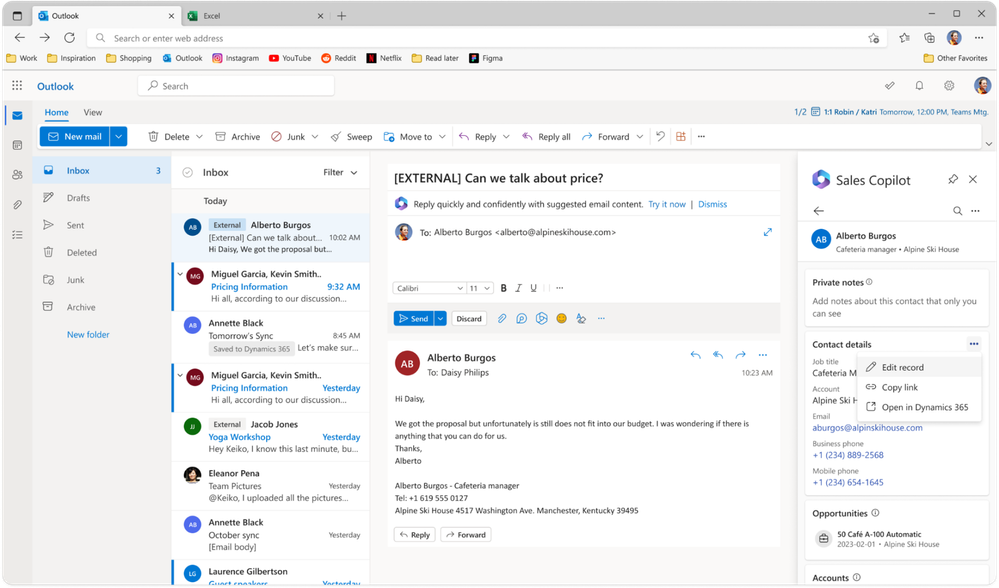999x588 pixels.
Task: Open the Annette Black Tomorrow's Sync email
Action: [271, 336]
